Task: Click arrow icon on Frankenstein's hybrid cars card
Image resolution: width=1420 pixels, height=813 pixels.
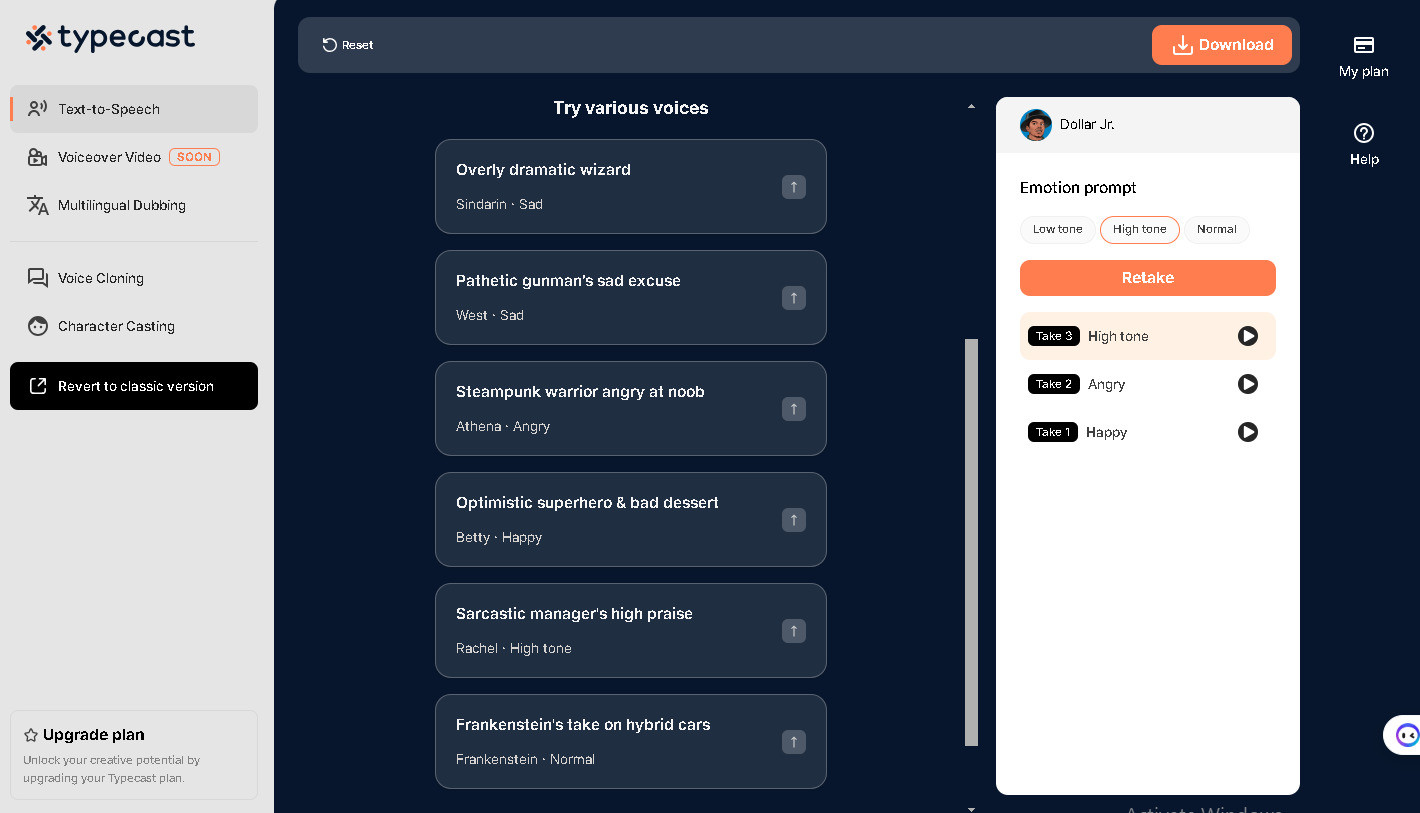Action: pyautogui.click(x=793, y=741)
